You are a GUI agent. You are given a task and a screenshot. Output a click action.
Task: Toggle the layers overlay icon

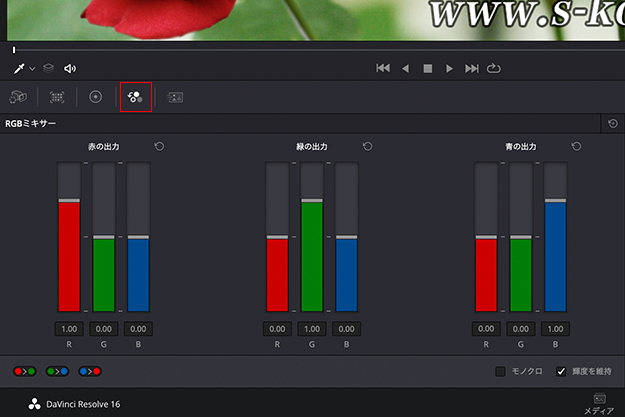48,68
